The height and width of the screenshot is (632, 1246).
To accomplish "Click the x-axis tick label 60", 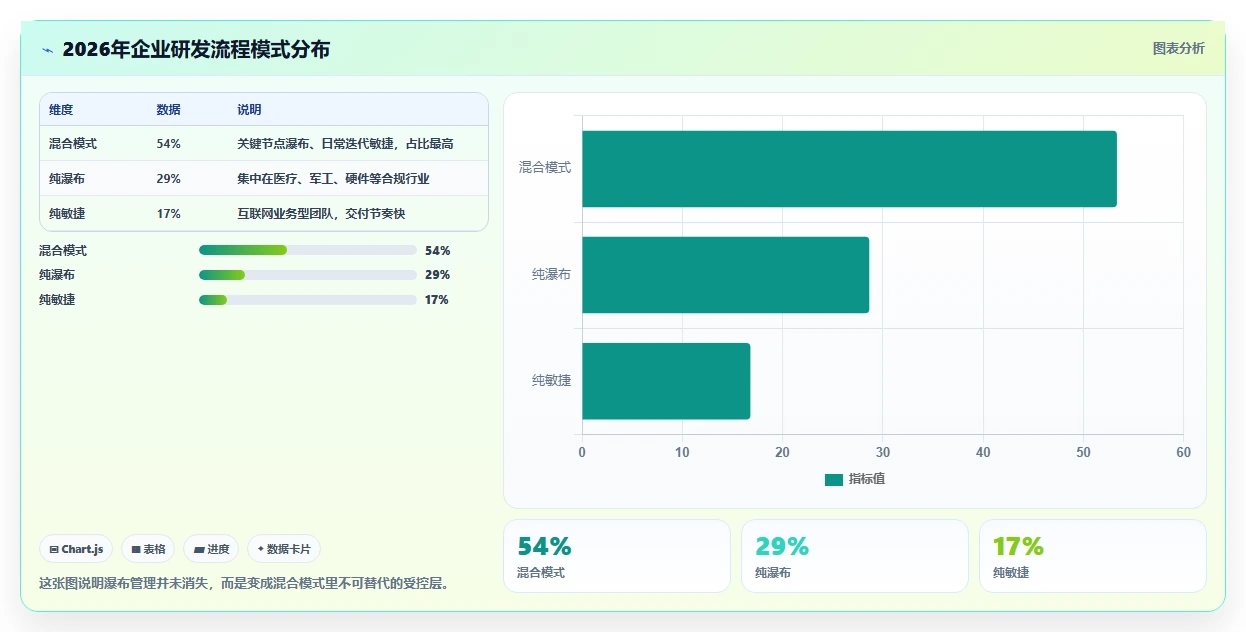I will pos(1184,452).
